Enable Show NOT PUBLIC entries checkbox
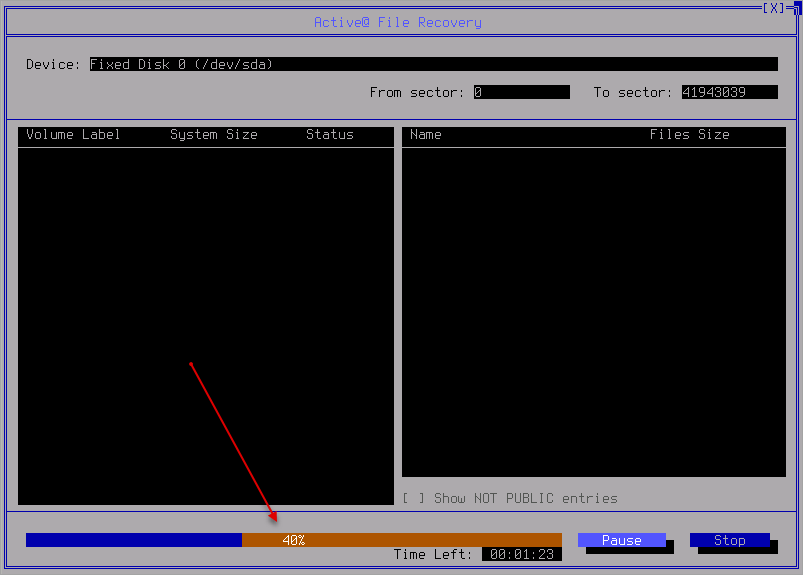 [413, 498]
